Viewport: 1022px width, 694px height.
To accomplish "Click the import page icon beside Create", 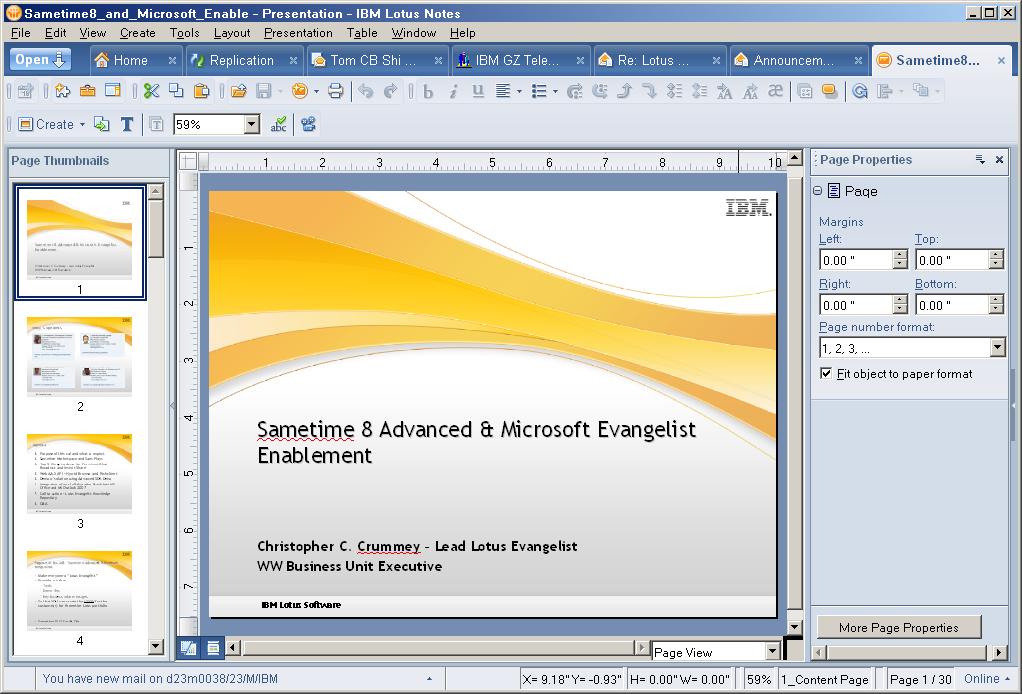I will [102, 124].
